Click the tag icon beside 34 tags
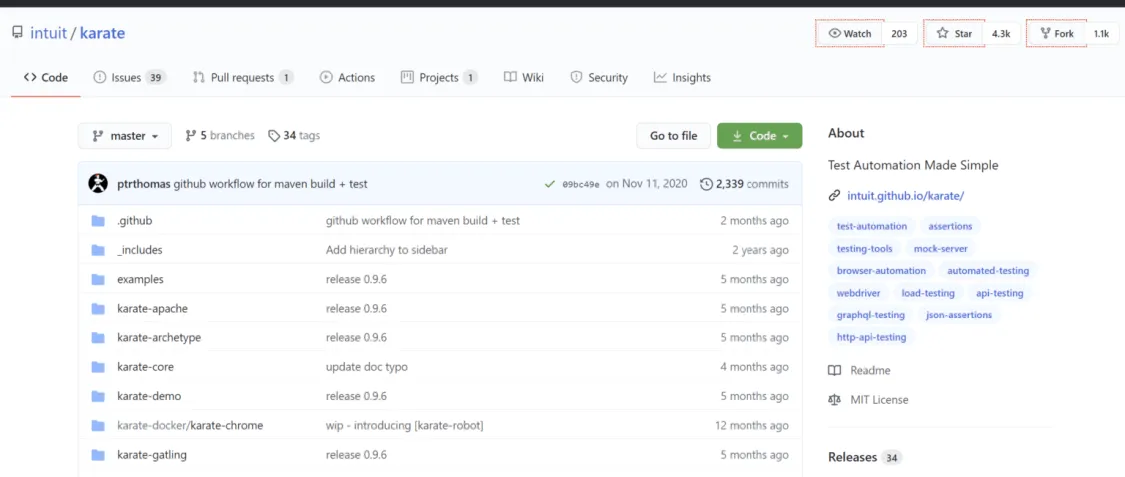Screen dimensions: 1125x477 pyautogui.click(x=273, y=136)
